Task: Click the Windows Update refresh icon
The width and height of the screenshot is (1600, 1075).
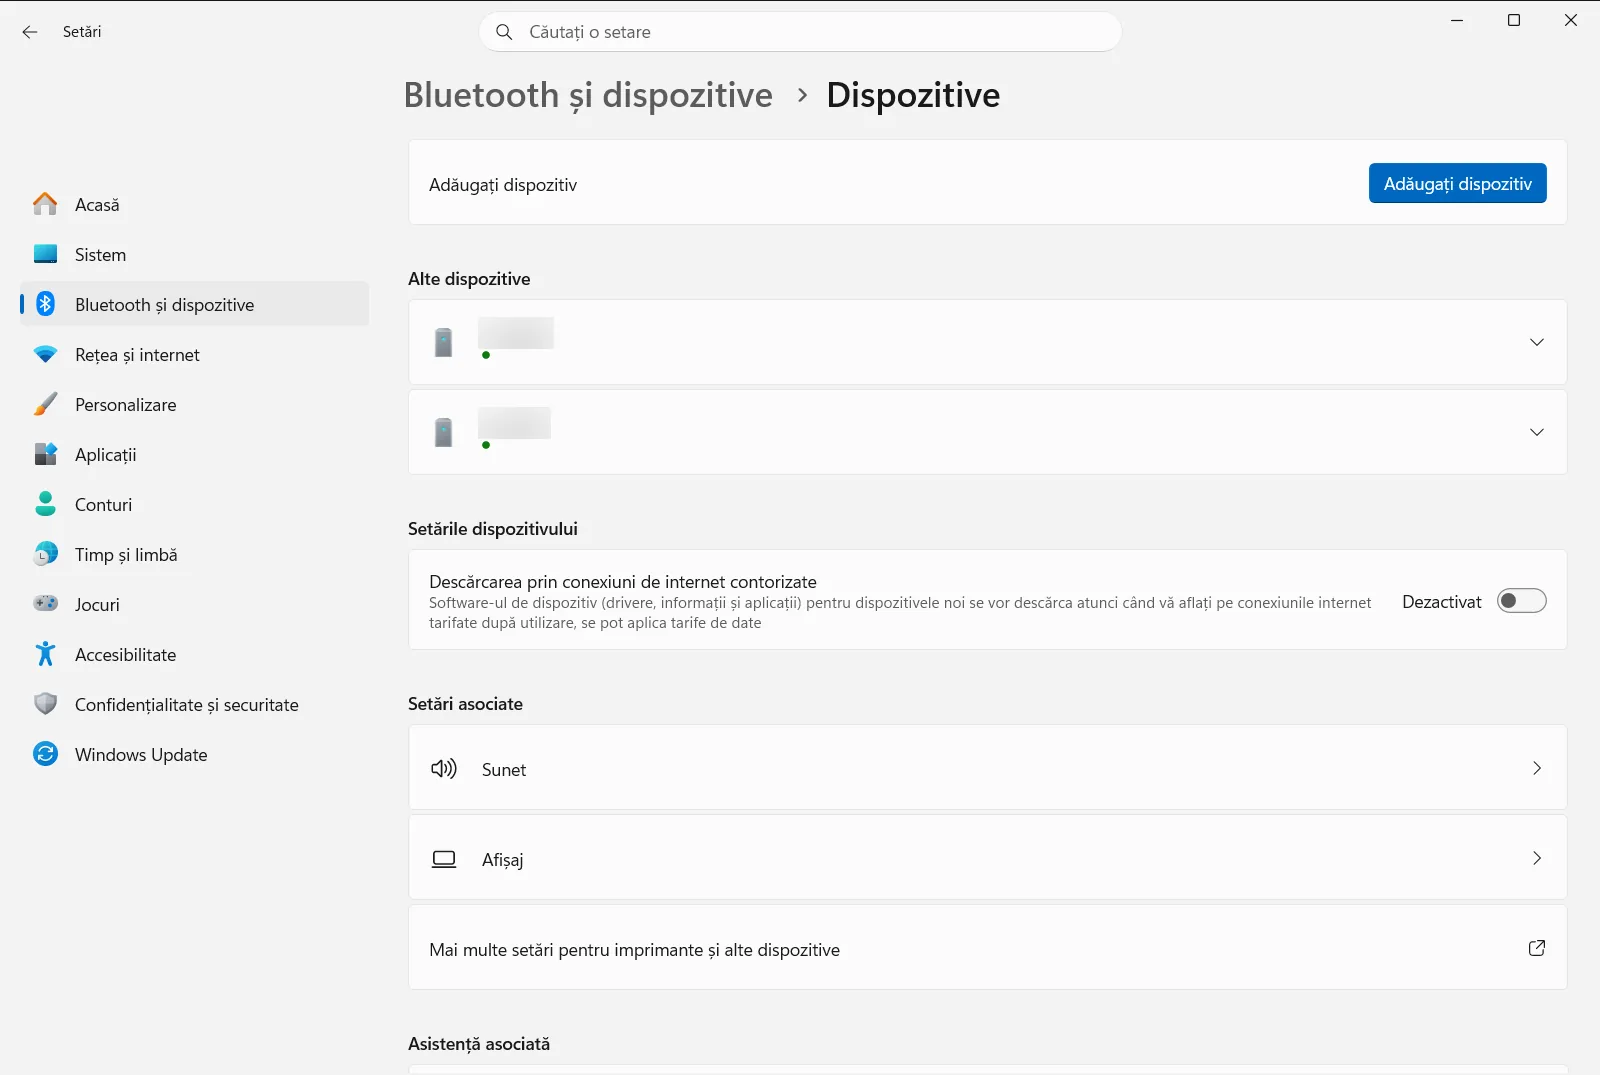Action: (x=45, y=754)
